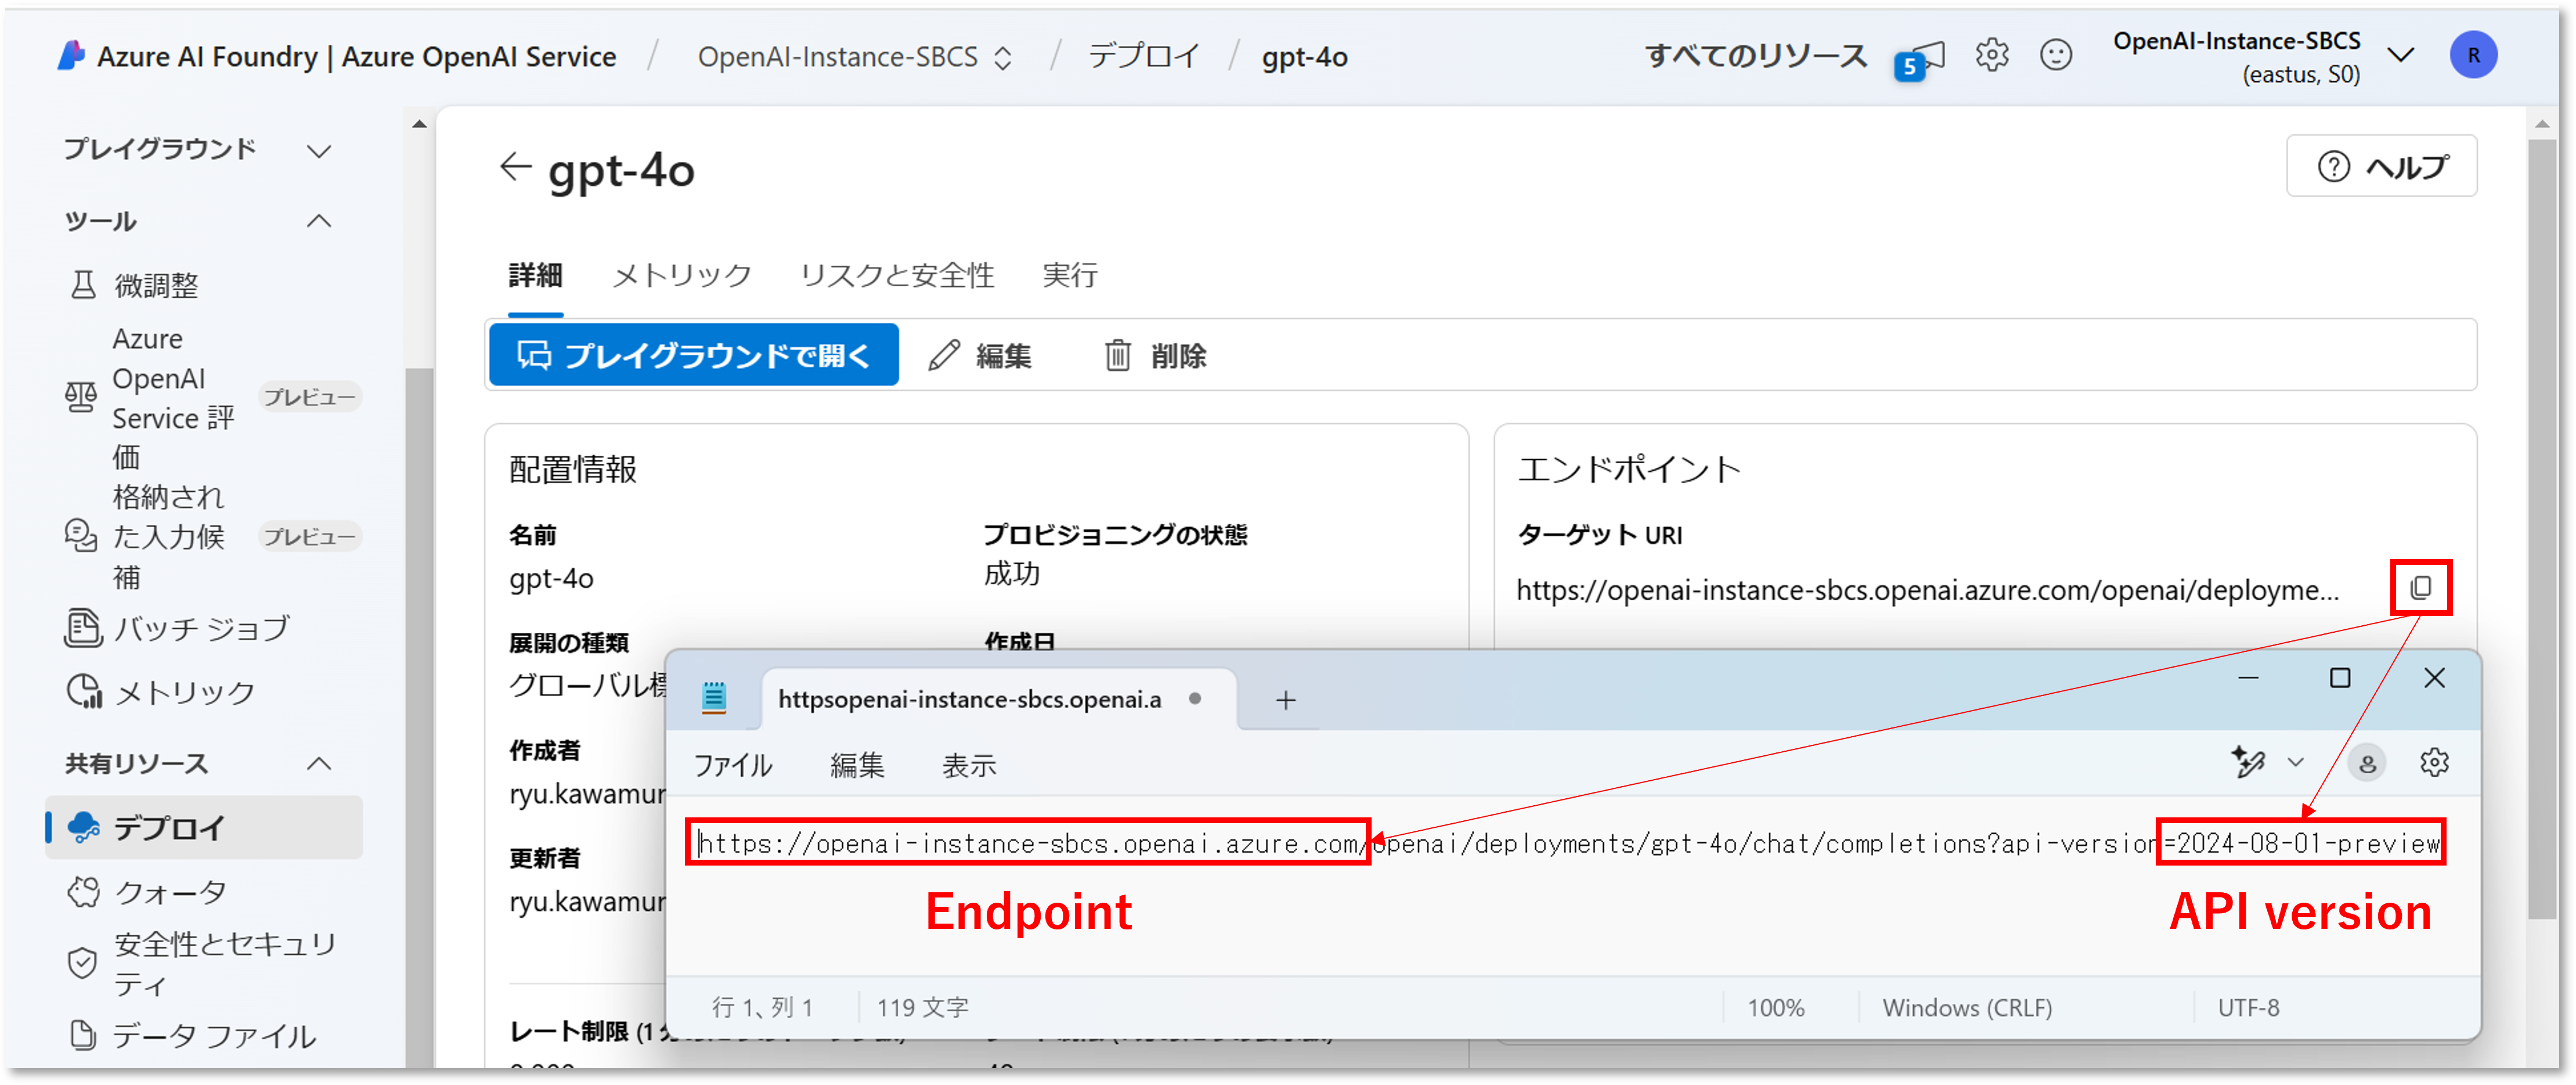Expand OpenAI-Instance-SBCS (eastus, S0) account dropdown
2576x1085 pixels.
pos(2400,55)
